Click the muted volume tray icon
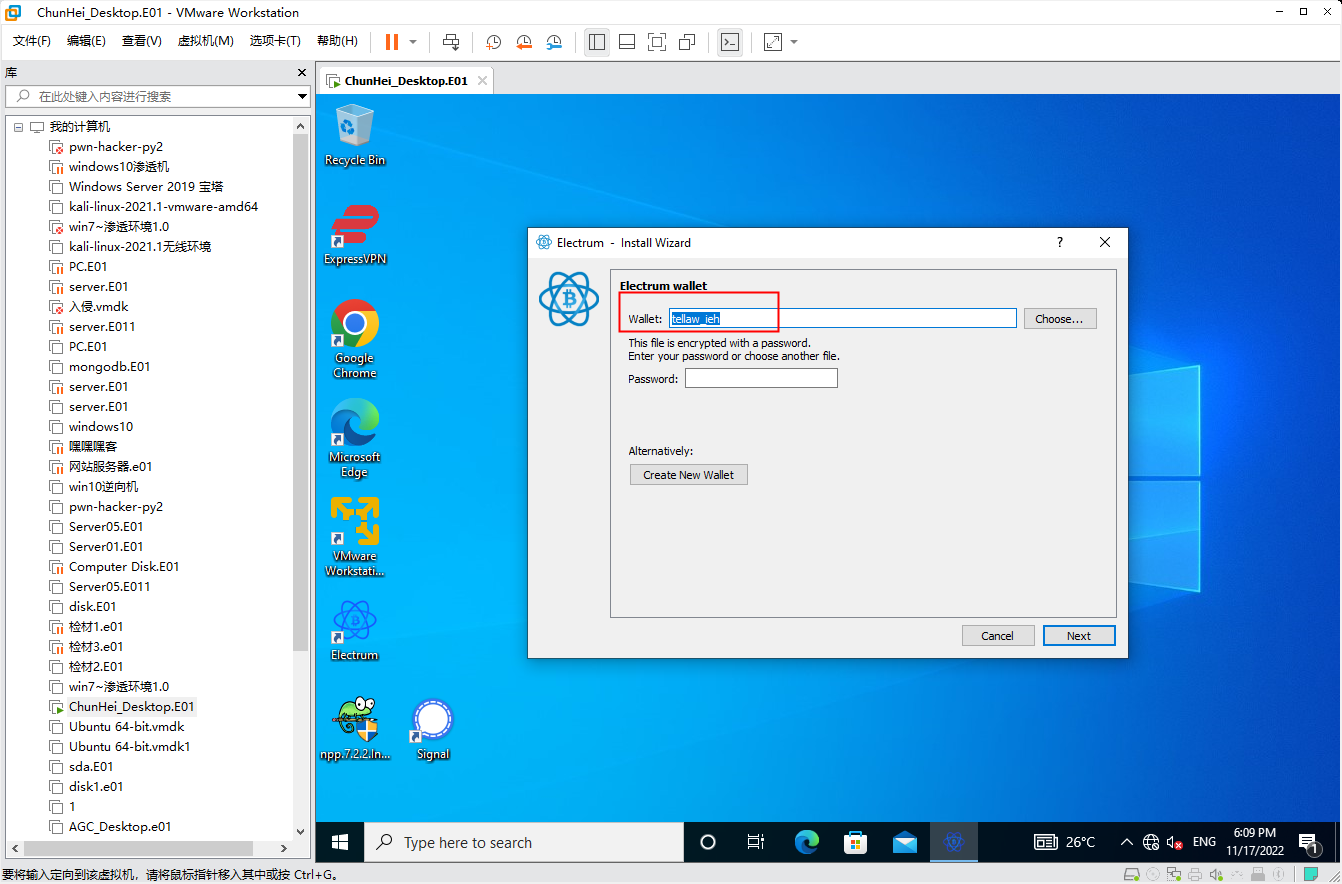Screen dimensions: 1342x884 [x=1176, y=842]
